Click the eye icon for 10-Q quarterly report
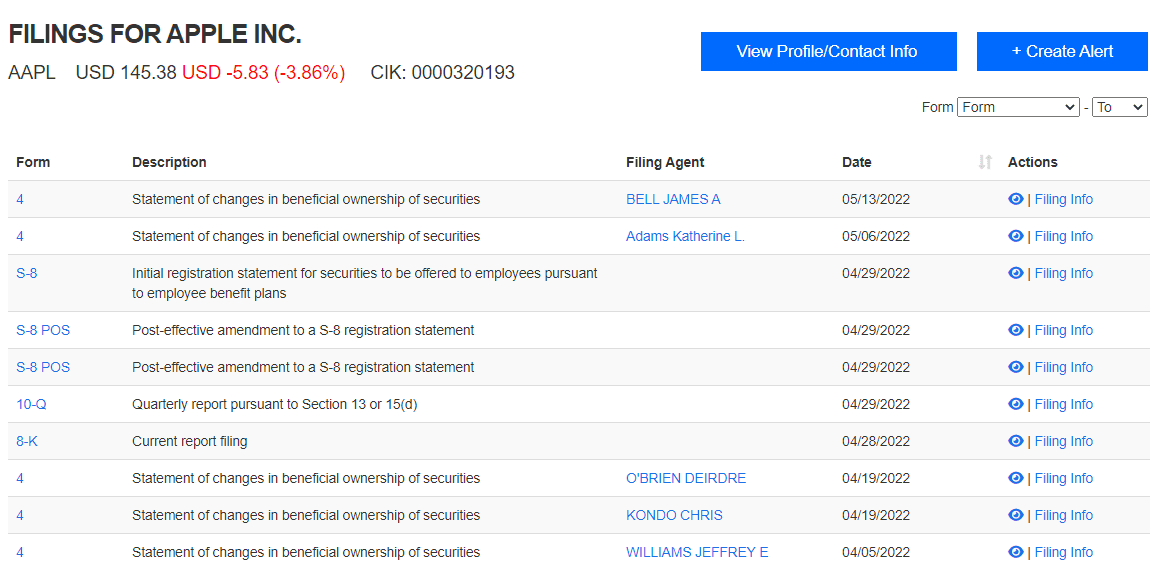This screenshot has width=1171, height=576. [x=1015, y=404]
